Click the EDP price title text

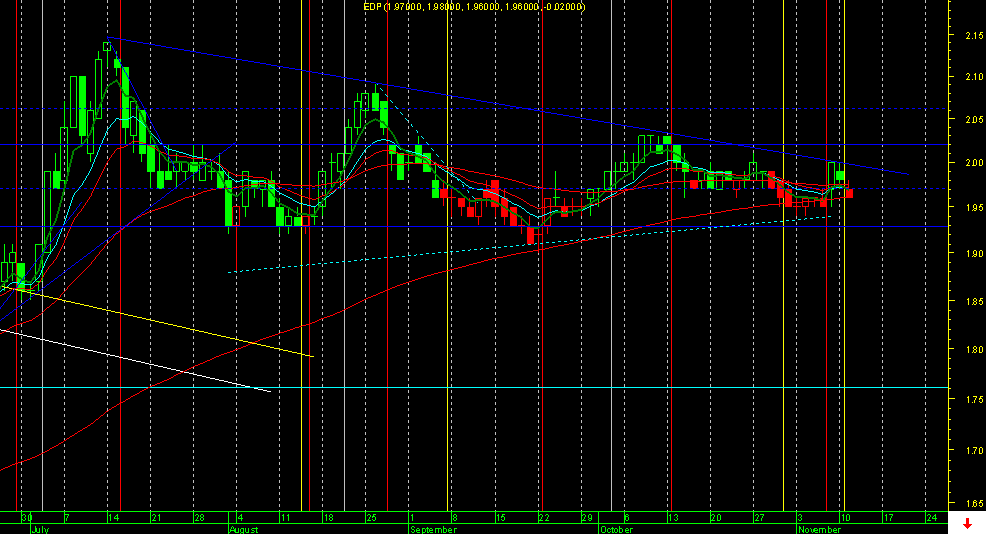[474, 7]
